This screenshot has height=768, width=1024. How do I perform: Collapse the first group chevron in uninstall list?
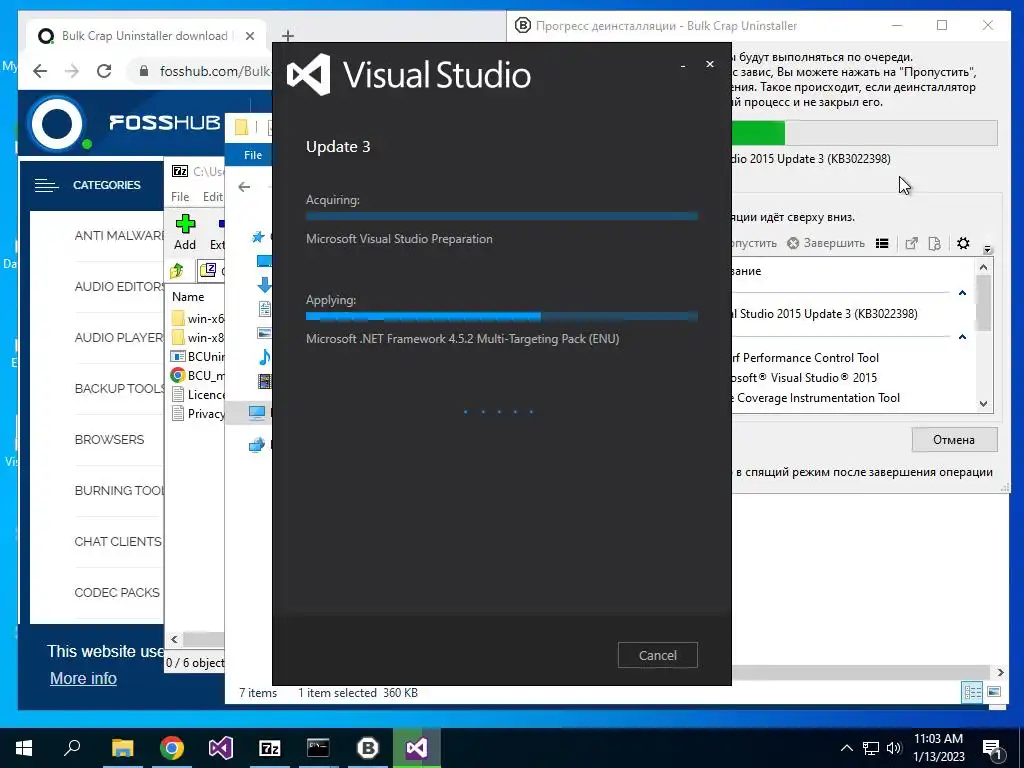point(962,293)
